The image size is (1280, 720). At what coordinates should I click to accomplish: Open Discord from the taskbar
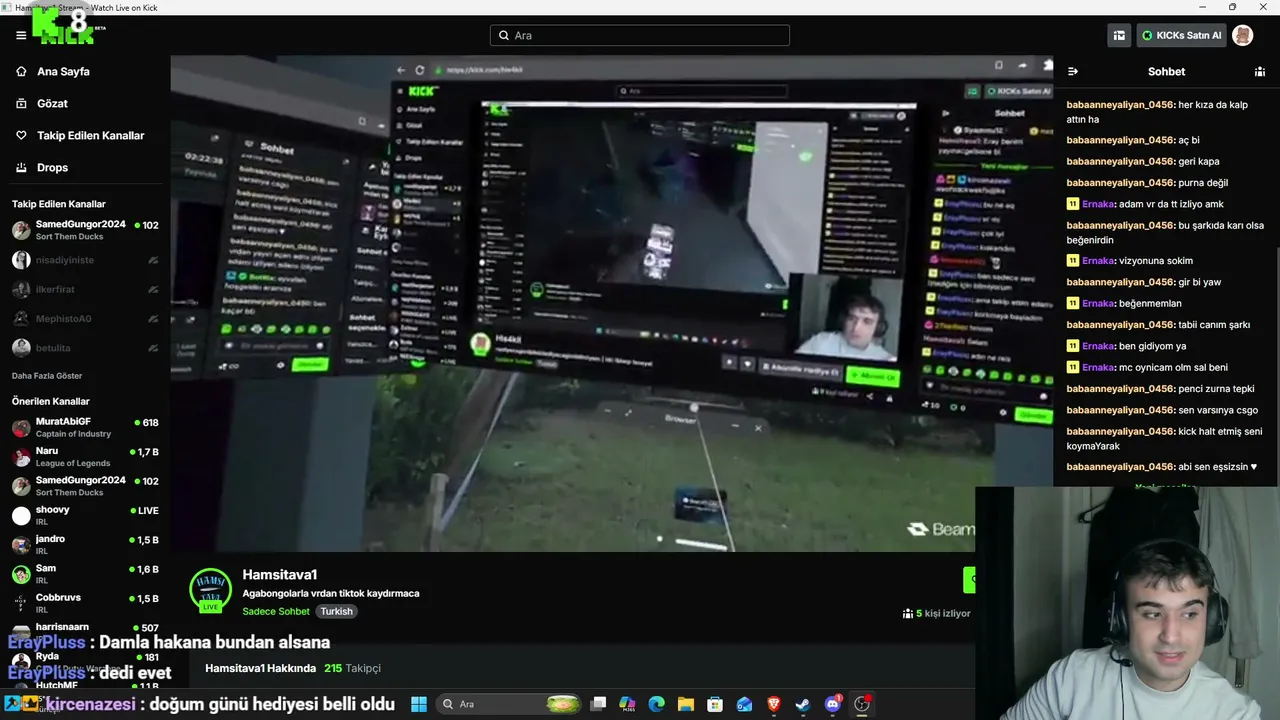click(x=832, y=704)
